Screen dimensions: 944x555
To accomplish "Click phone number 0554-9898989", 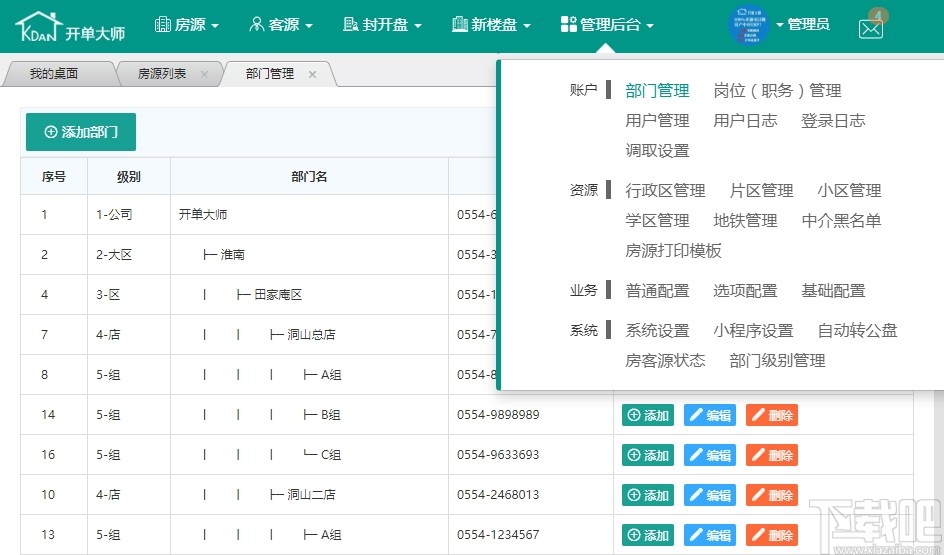I will (x=498, y=414).
